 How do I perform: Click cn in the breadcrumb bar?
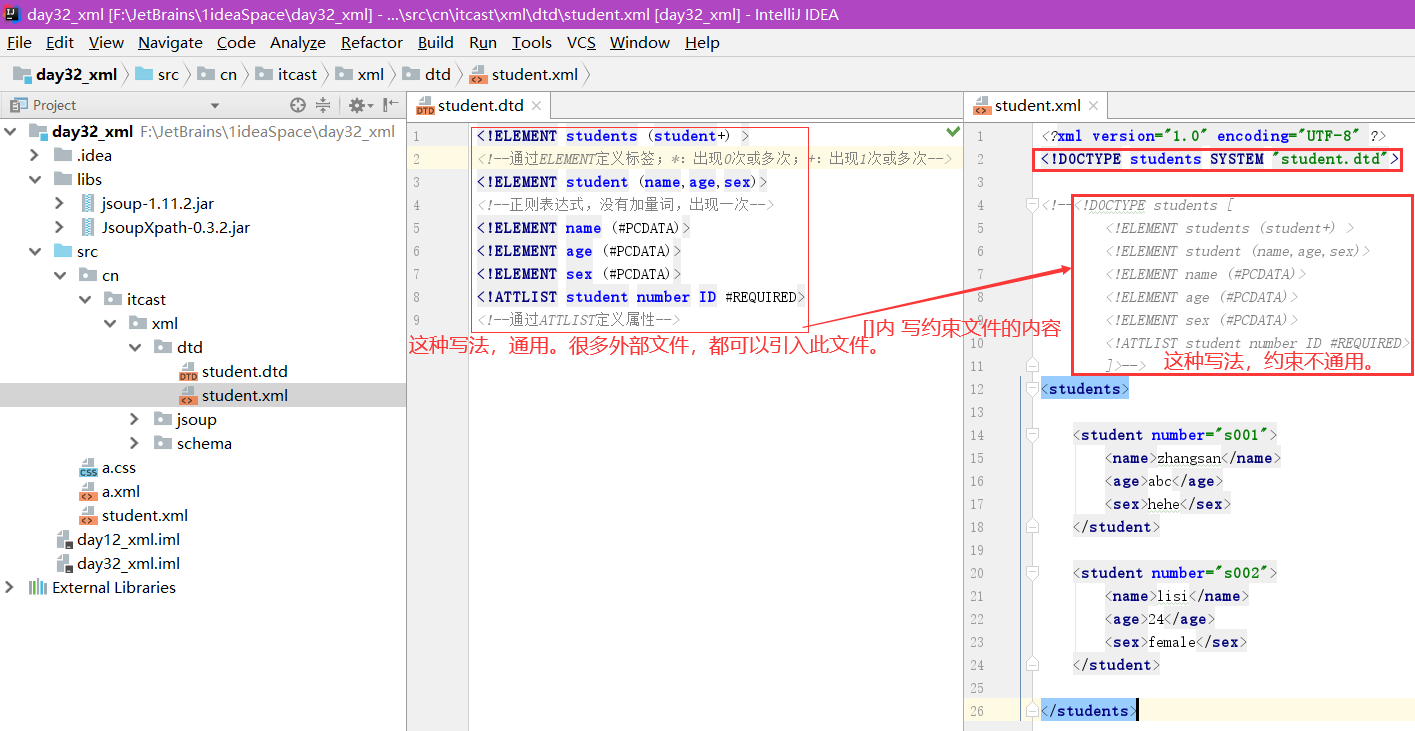click(x=217, y=74)
